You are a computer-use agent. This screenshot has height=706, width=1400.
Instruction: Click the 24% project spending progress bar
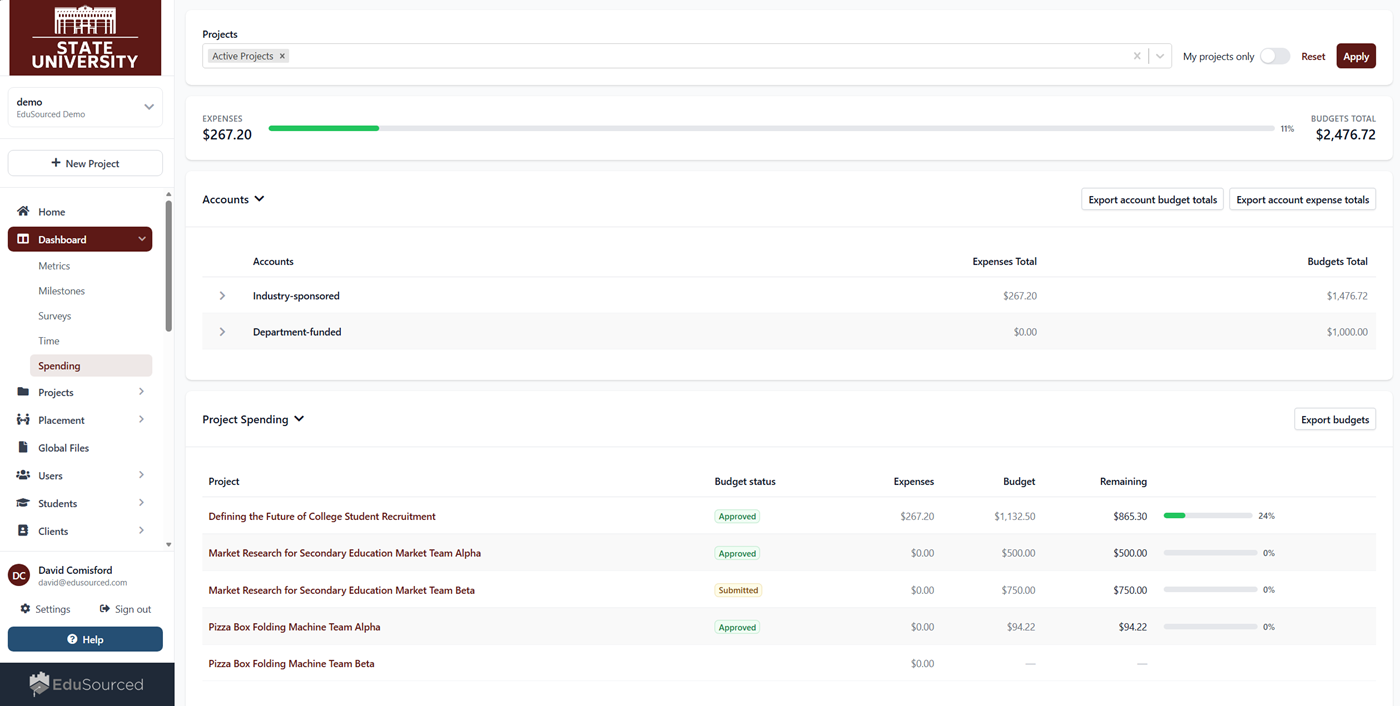(1210, 516)
